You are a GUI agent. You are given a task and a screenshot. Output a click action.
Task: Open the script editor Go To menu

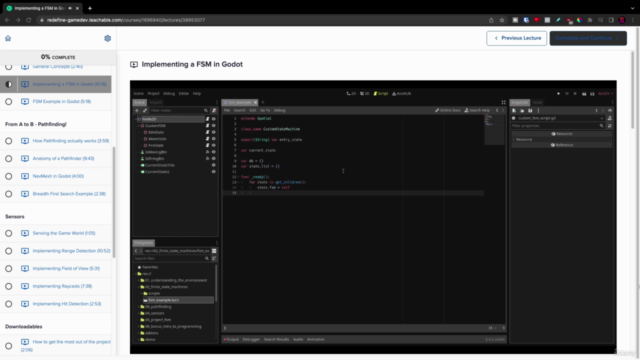tap(265, 110)
